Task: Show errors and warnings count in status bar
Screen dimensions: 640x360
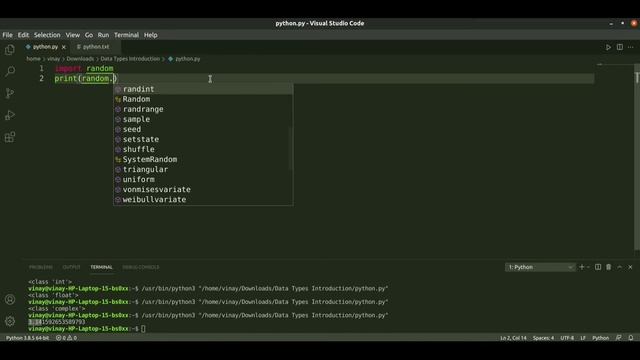Action: coord(66,338)
